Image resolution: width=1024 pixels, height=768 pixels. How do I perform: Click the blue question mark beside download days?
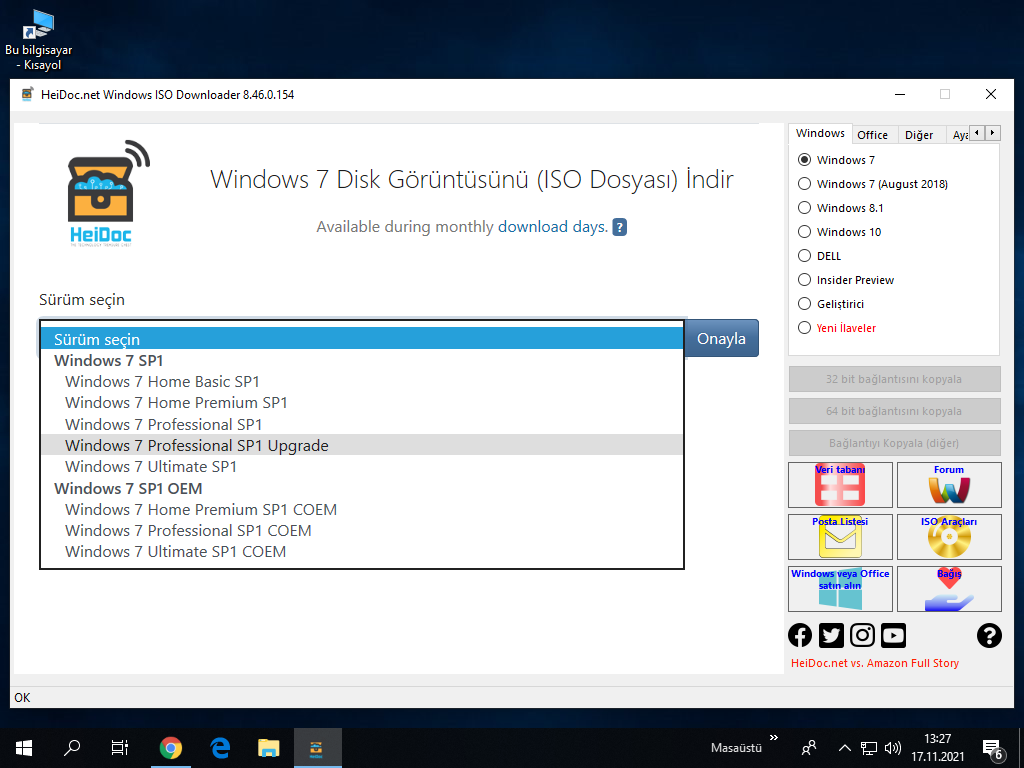point(620,227)
